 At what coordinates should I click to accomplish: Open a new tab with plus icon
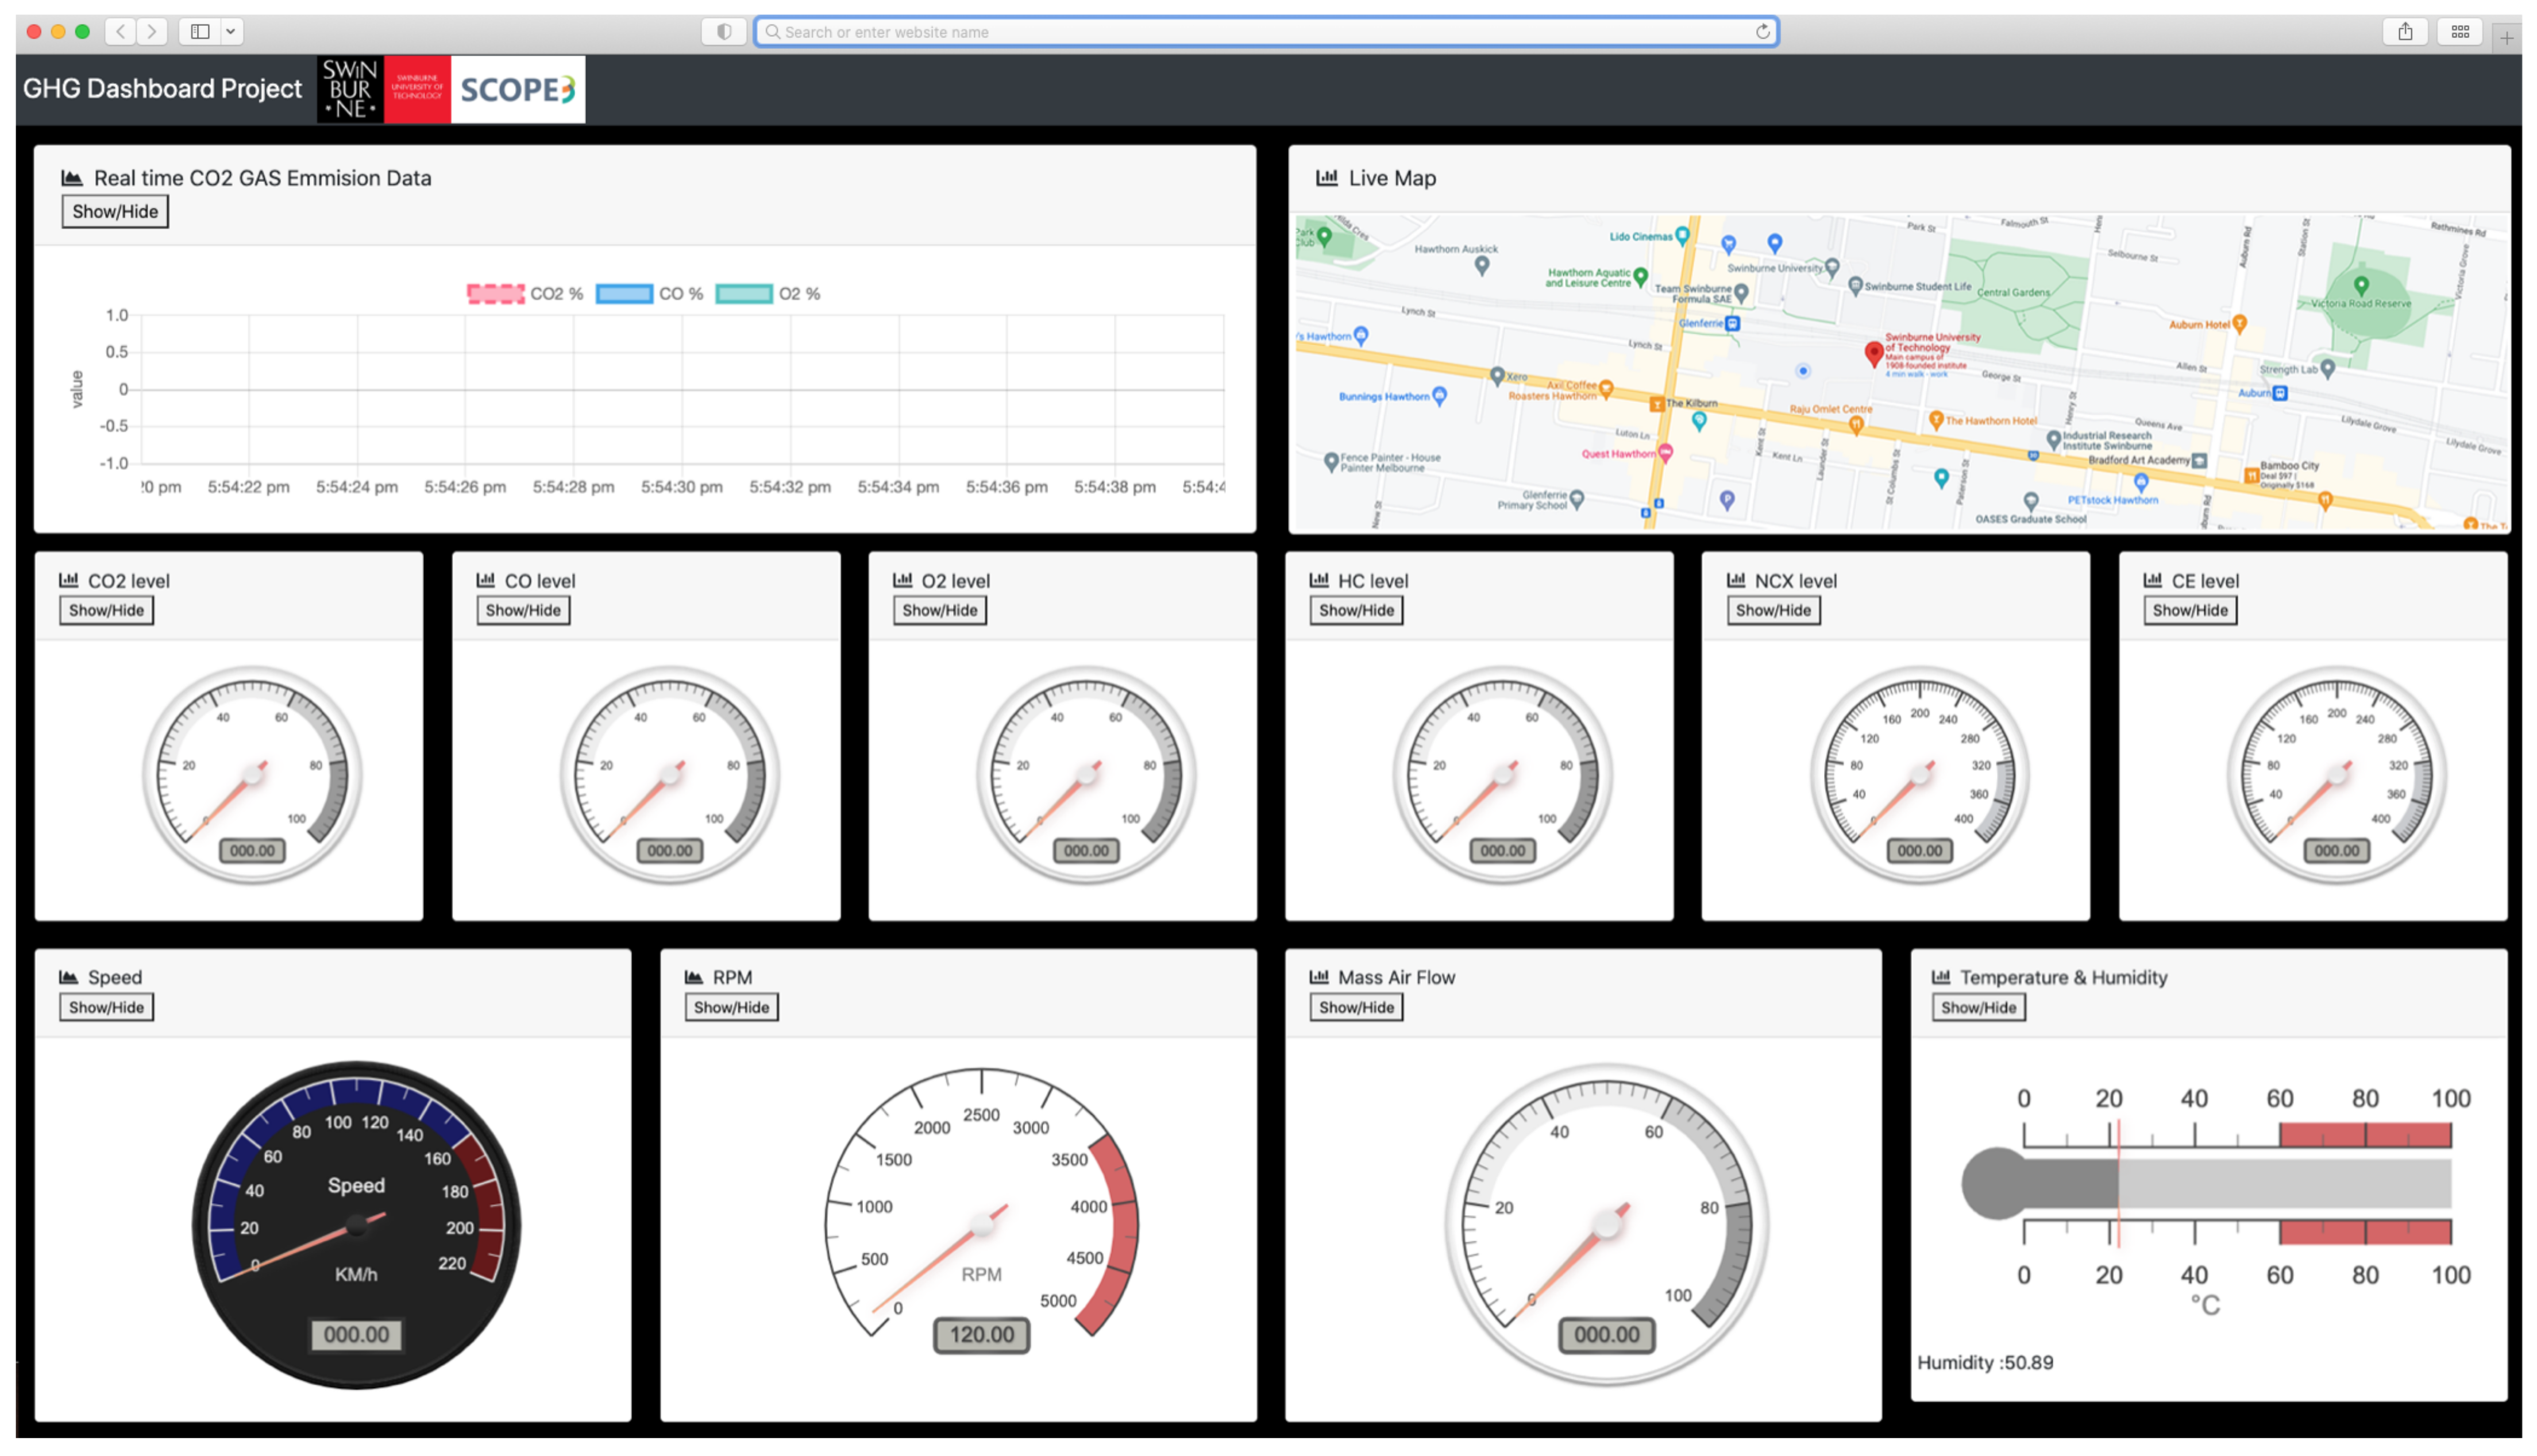pos(2506,38)
